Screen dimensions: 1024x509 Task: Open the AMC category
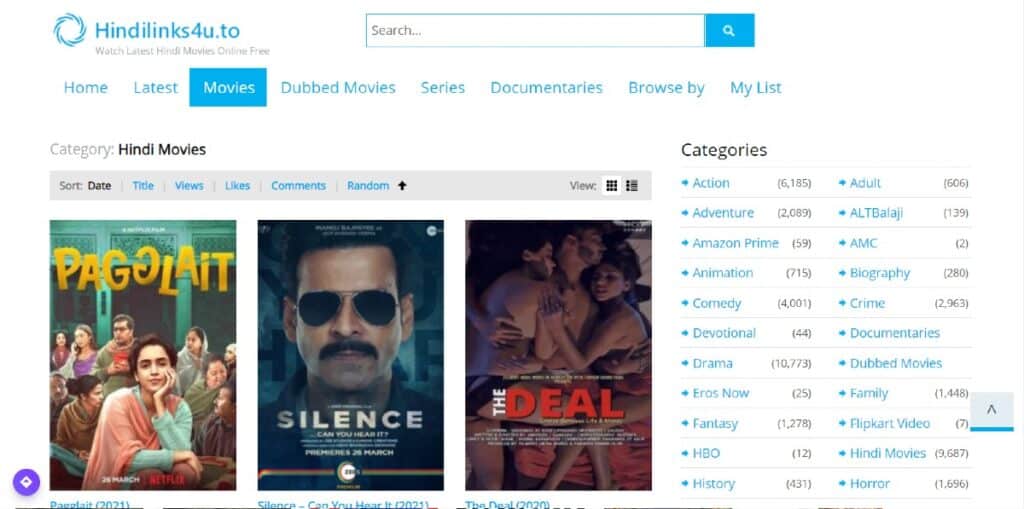863,243
